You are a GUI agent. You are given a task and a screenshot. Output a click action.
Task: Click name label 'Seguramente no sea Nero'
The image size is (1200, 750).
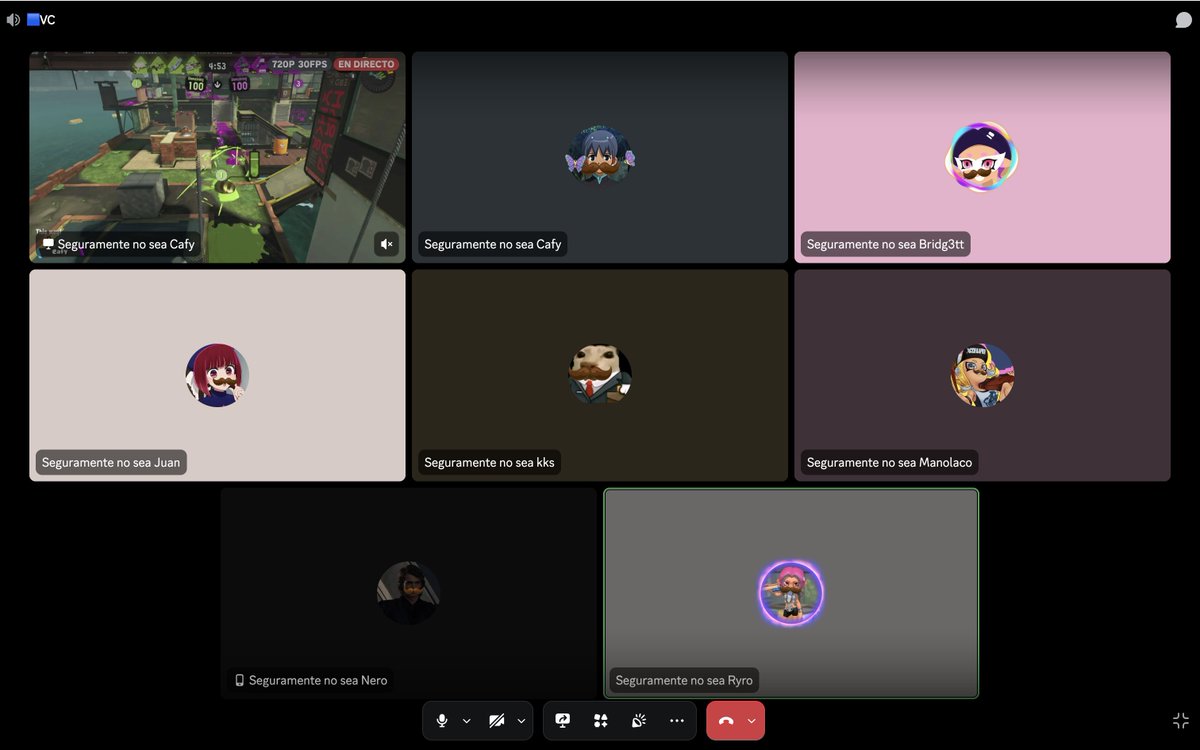click(x=310, y=680)
